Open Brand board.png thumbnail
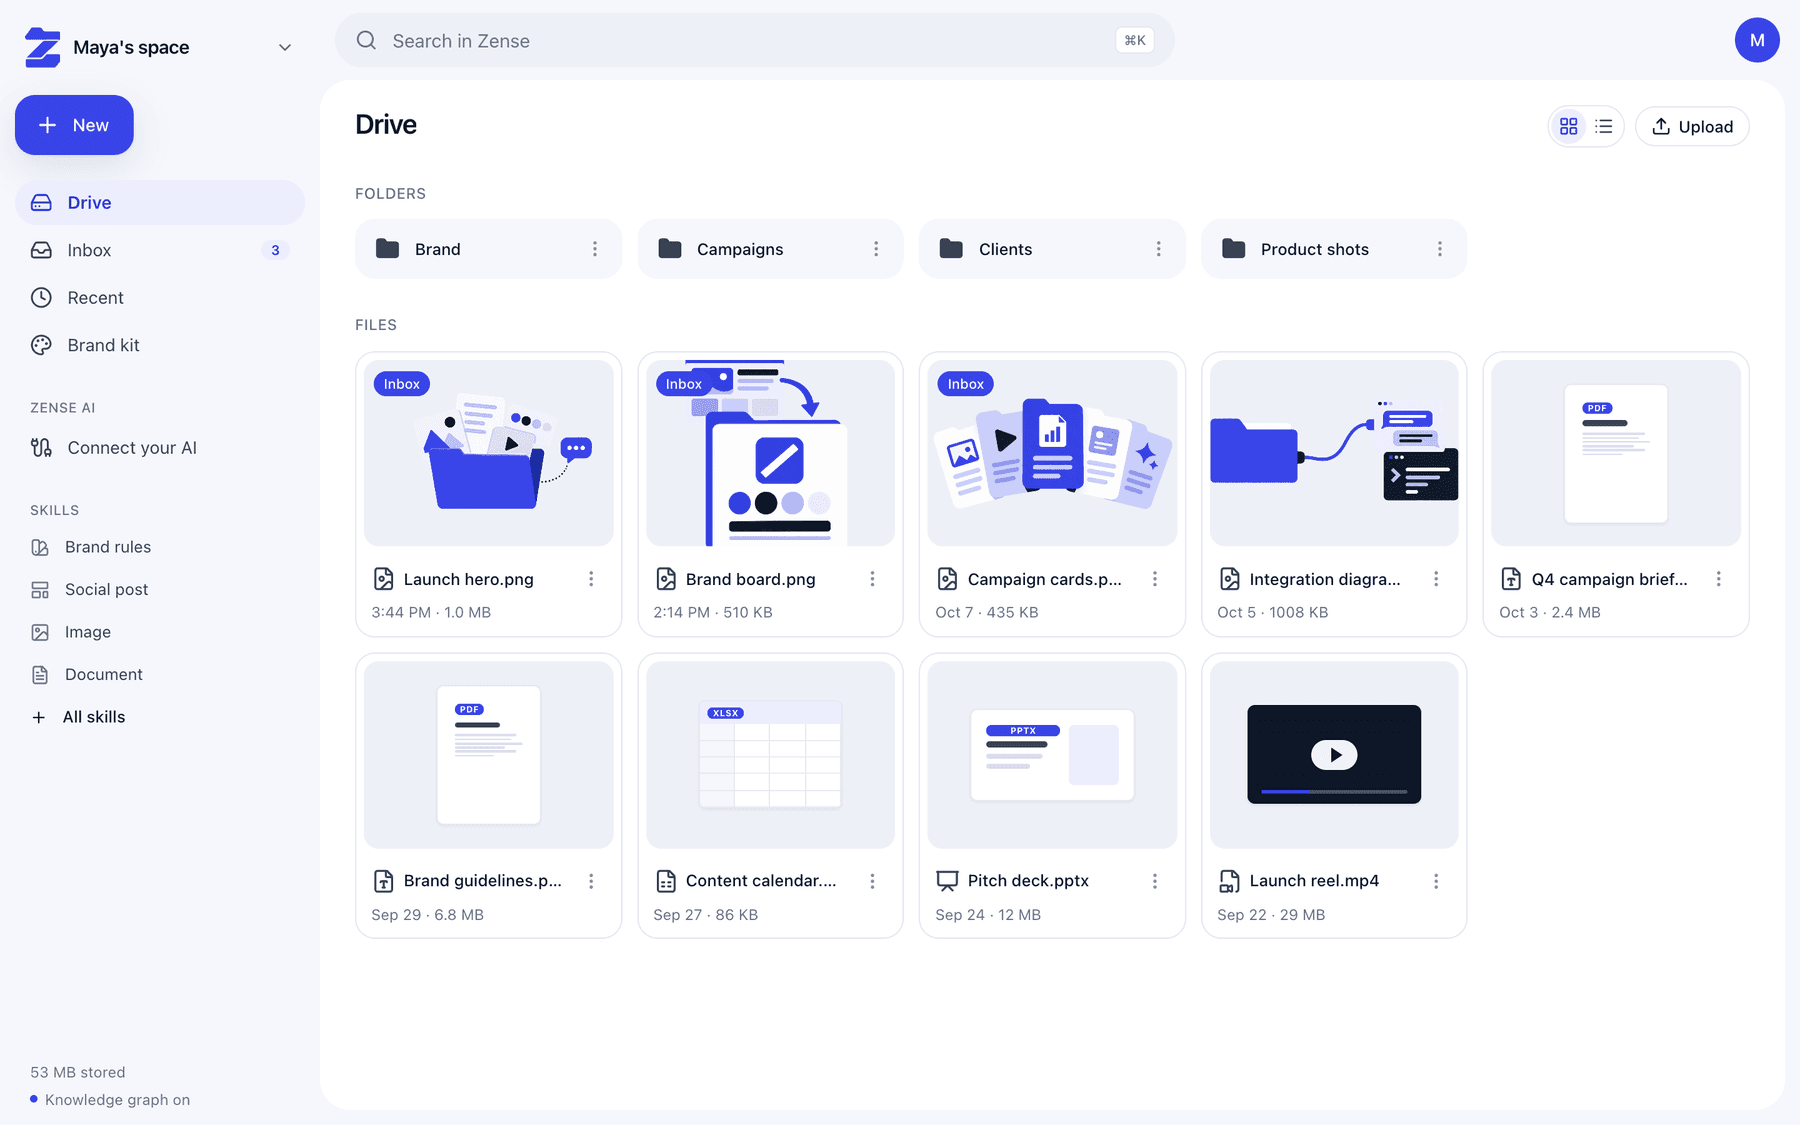This screenshot has height=1125, width=1800. pyautogui.click(x=771, y=453)
